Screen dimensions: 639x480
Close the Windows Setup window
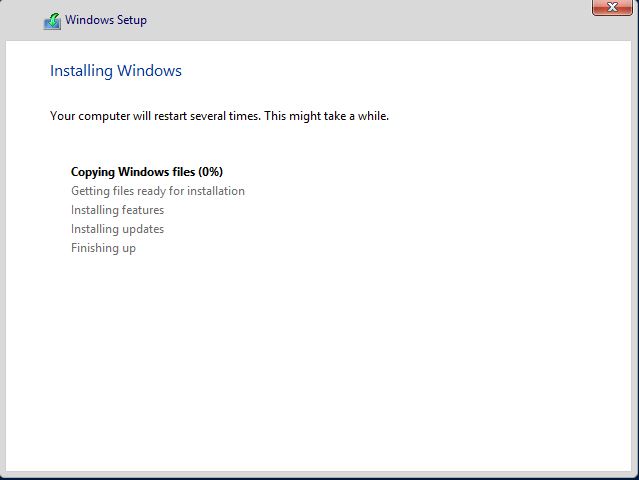pyautogui.click(x=612, y=7)
